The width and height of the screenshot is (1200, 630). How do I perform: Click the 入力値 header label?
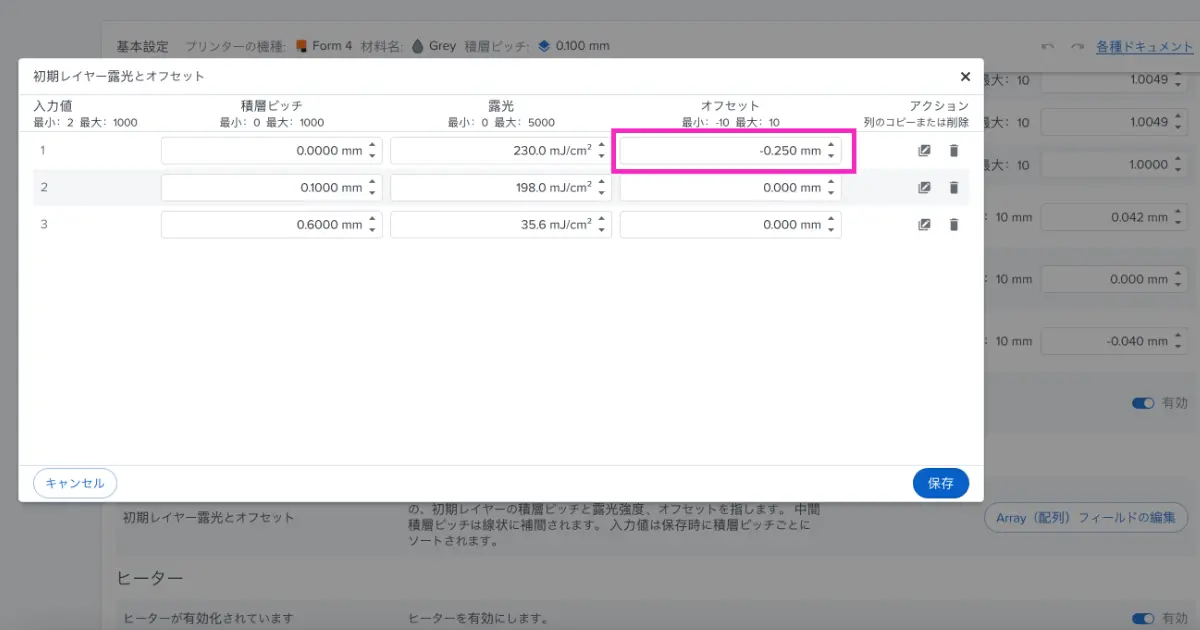53,105
